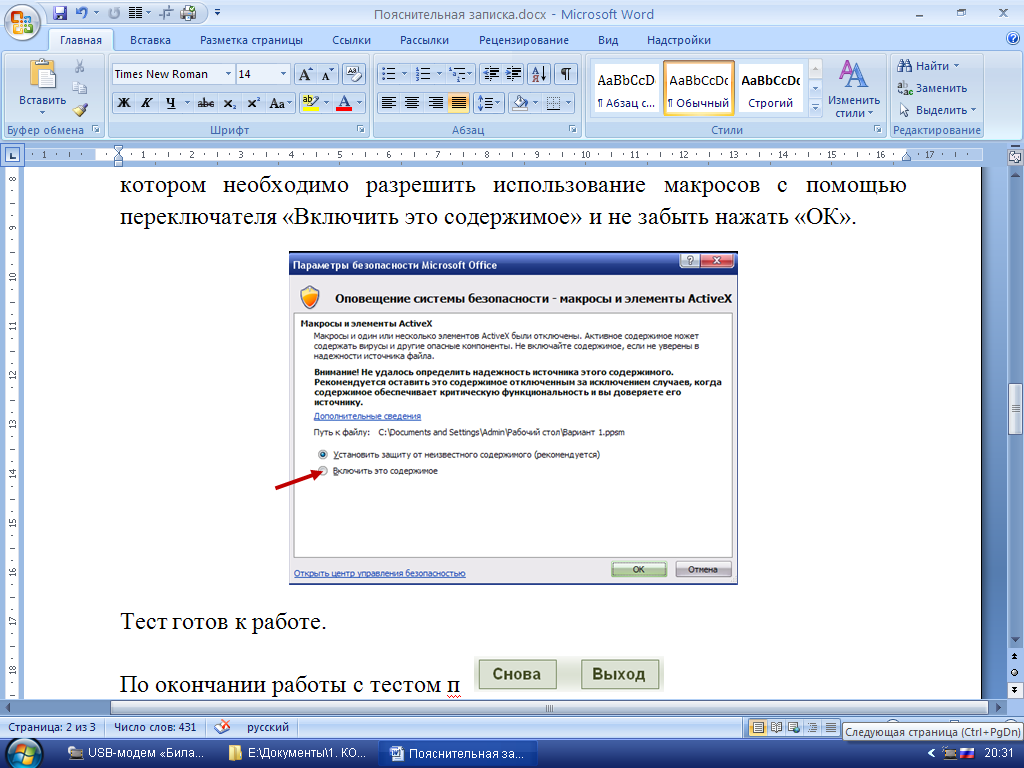Align the paragraph to the left
1024x768 pixels.
tap(389, 103)
